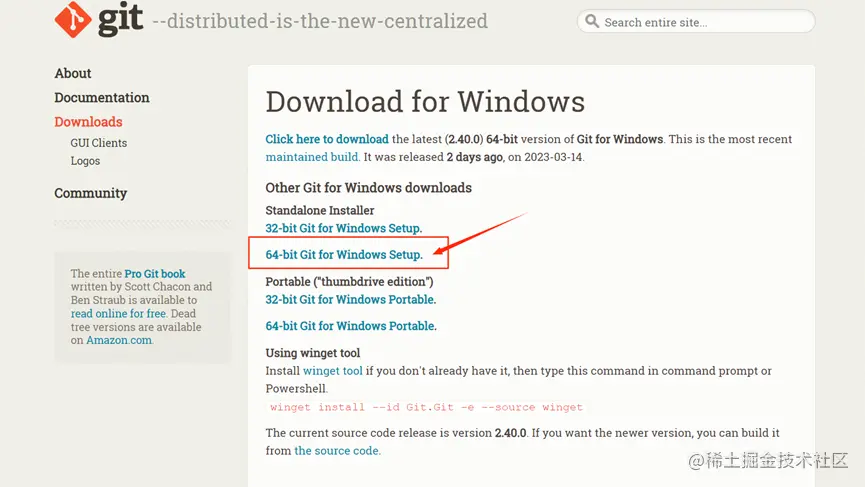Open the About section

[x=72, y=73]
